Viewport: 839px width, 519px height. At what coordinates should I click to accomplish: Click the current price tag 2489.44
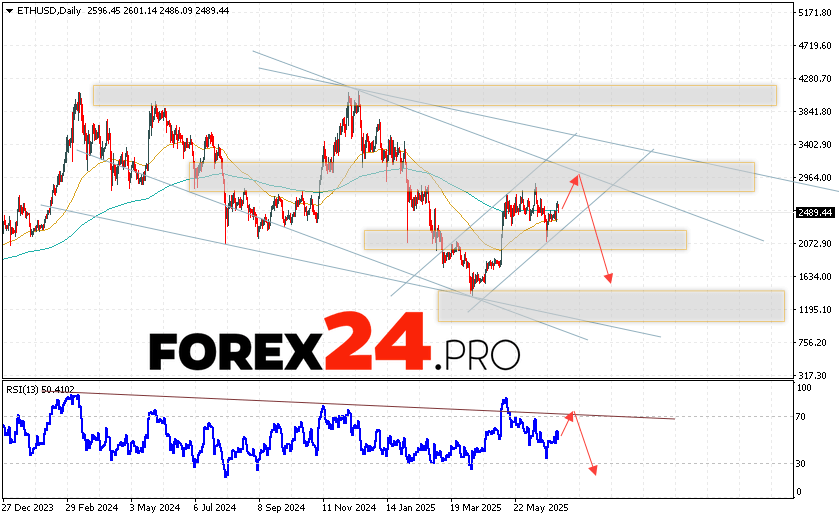(814, 211)
